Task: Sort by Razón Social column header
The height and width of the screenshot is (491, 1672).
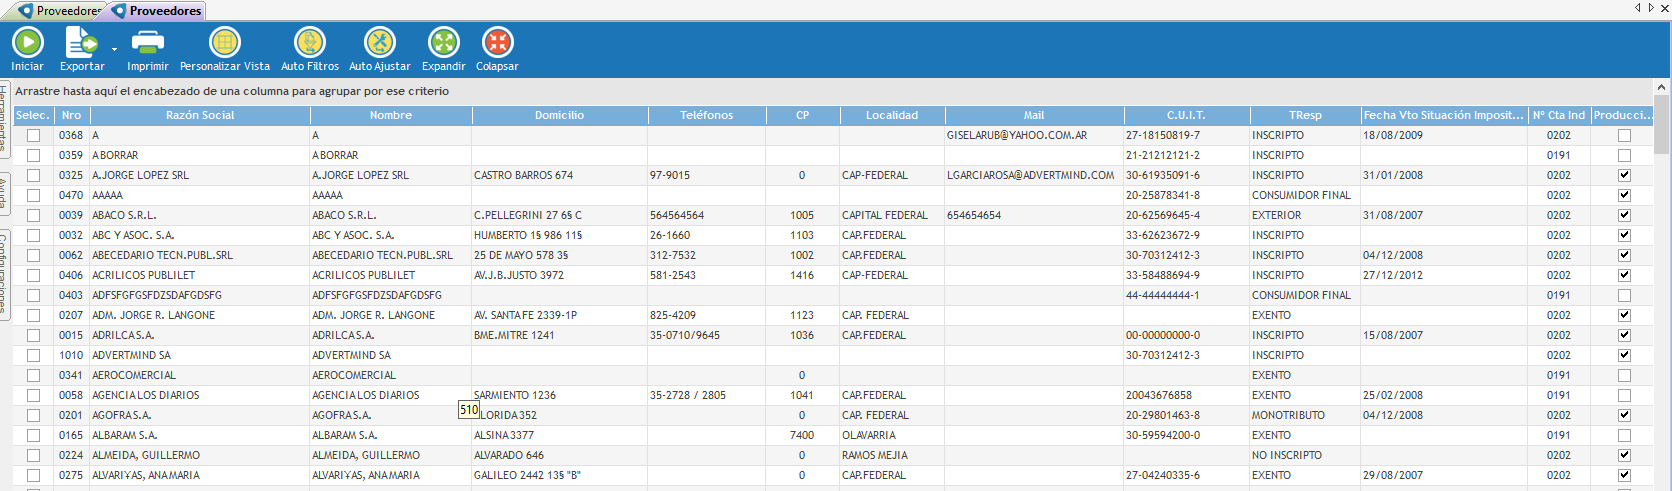Action: (200, 115)
